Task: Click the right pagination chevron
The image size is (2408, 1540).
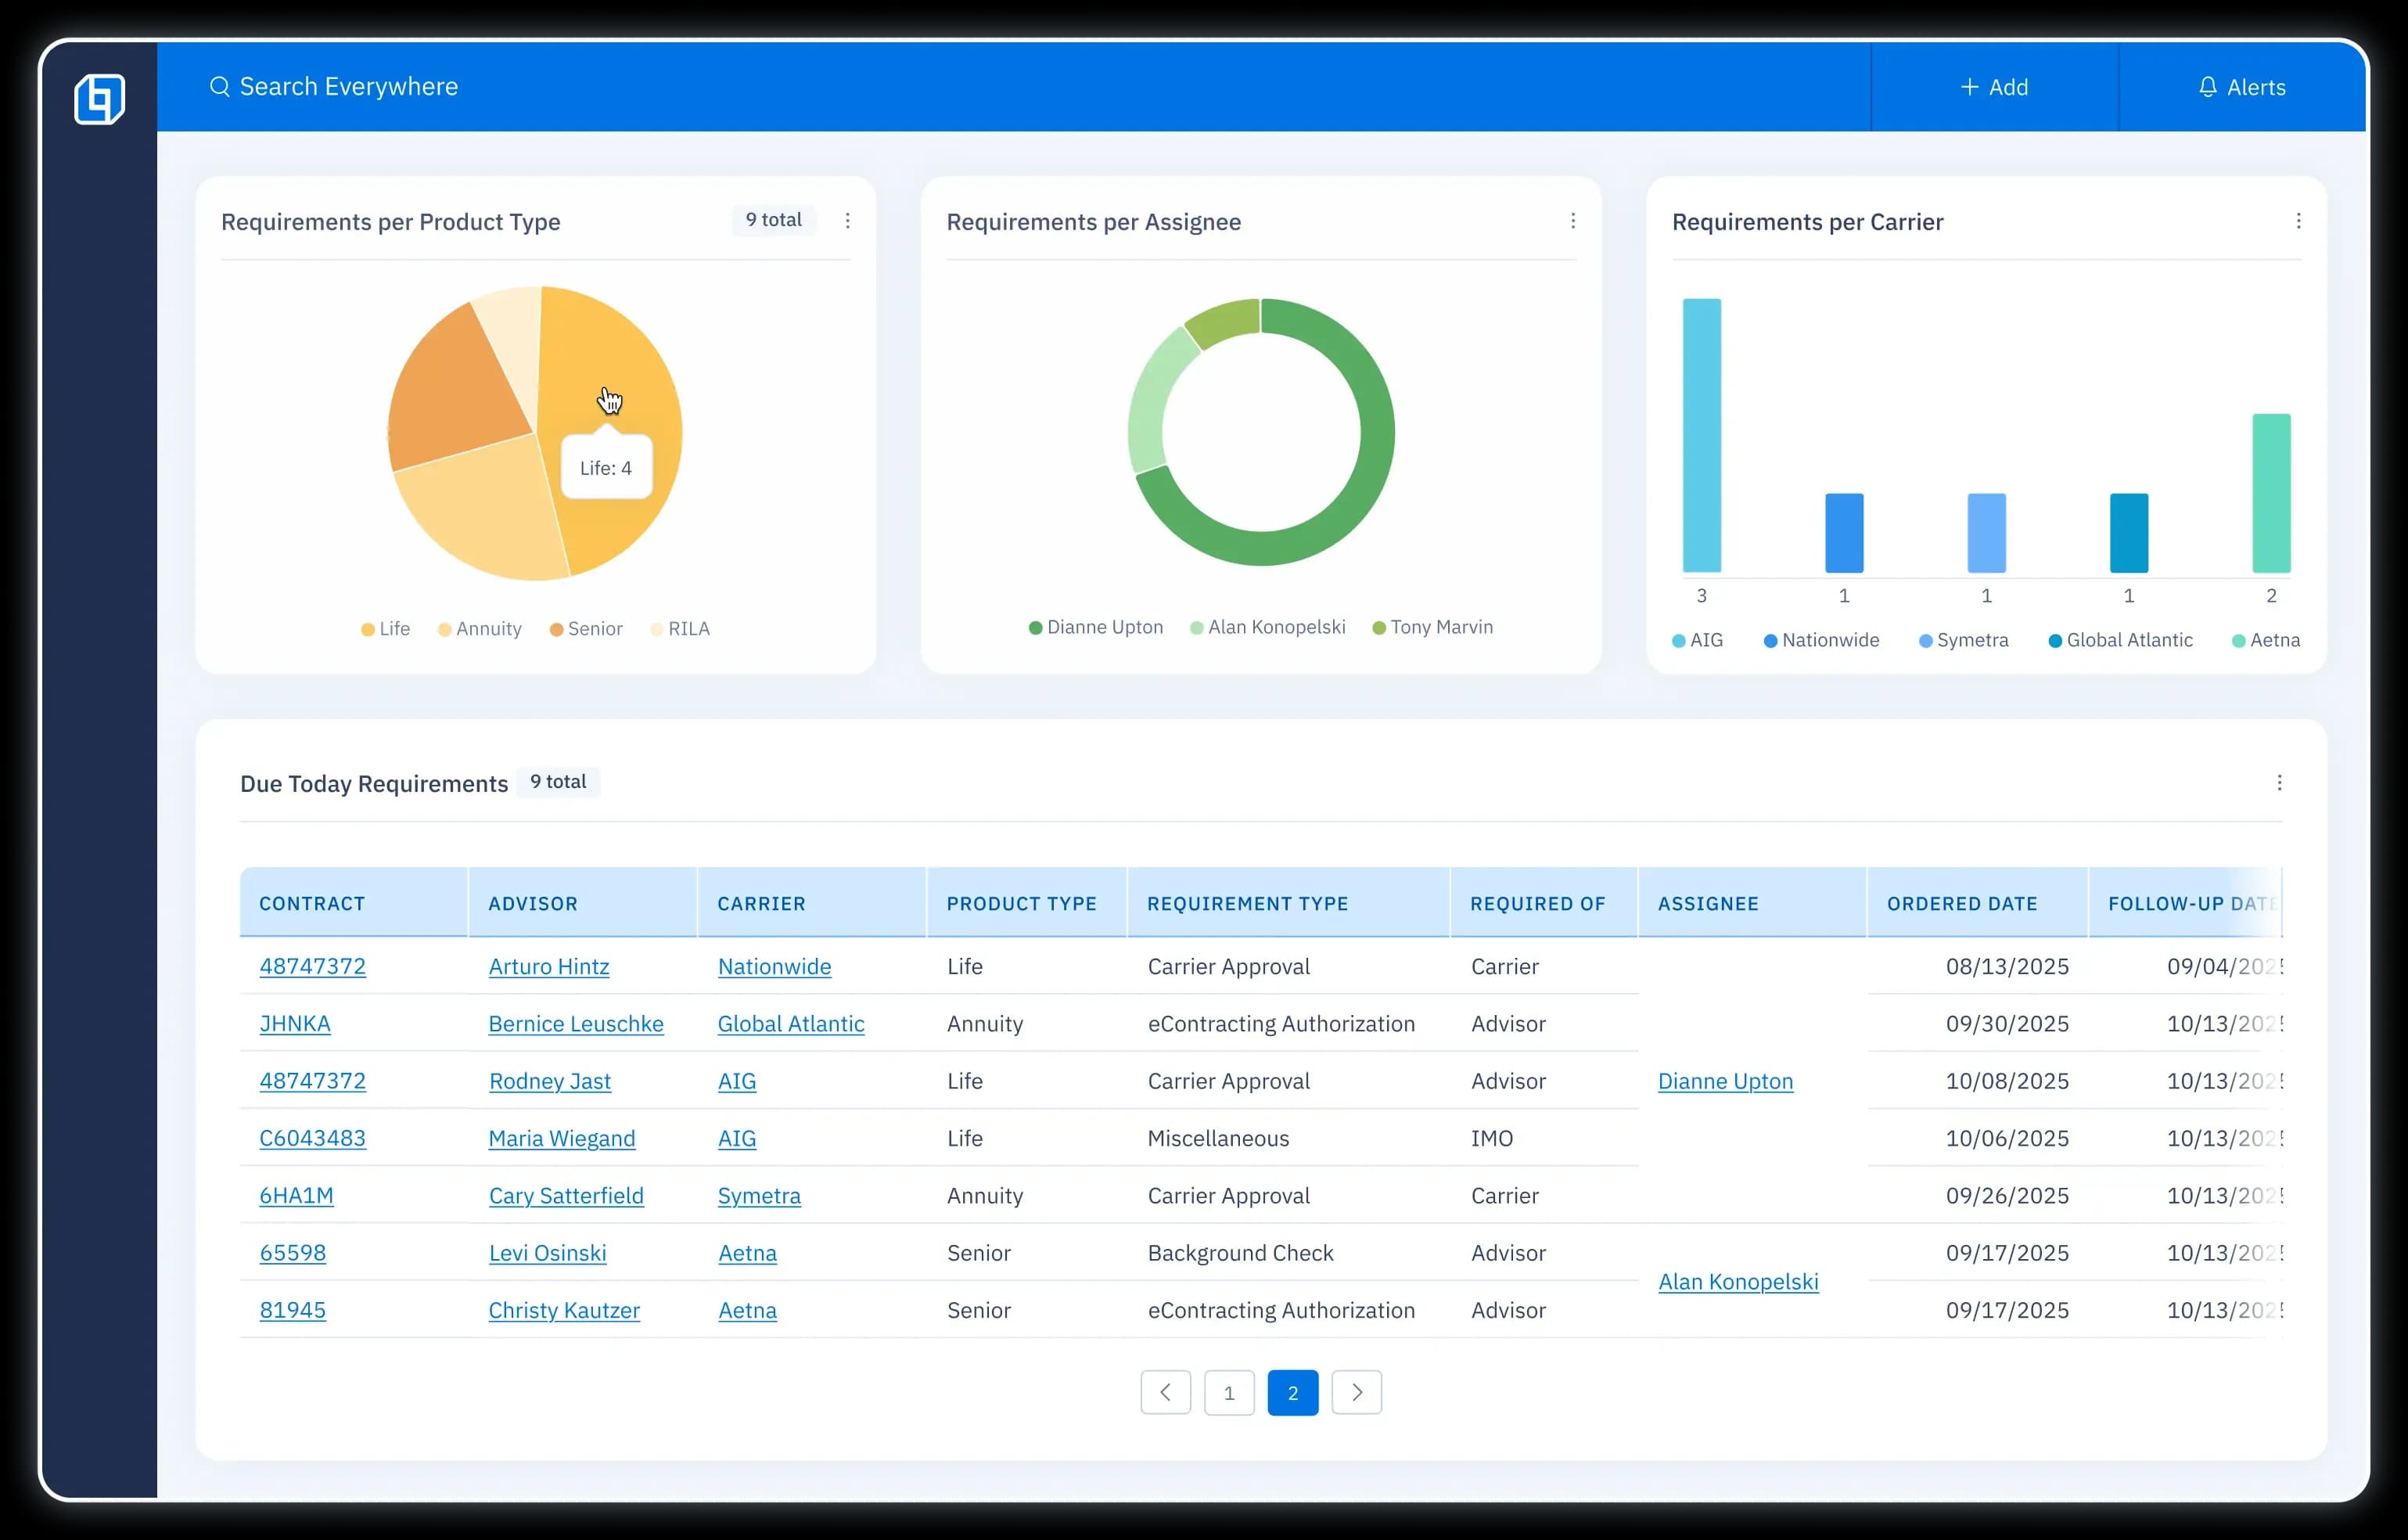Action: coord(1357,1392)
